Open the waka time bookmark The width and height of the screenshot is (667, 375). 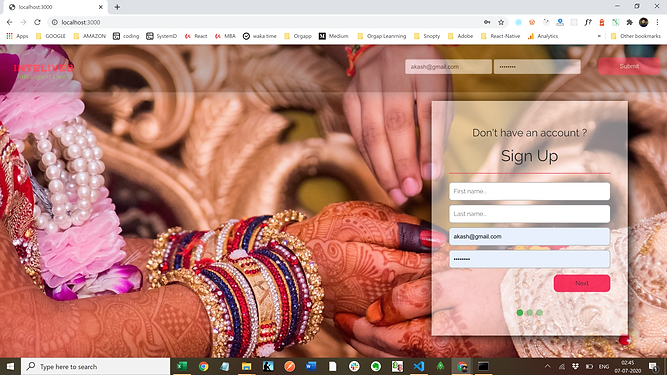pos(259,36)
